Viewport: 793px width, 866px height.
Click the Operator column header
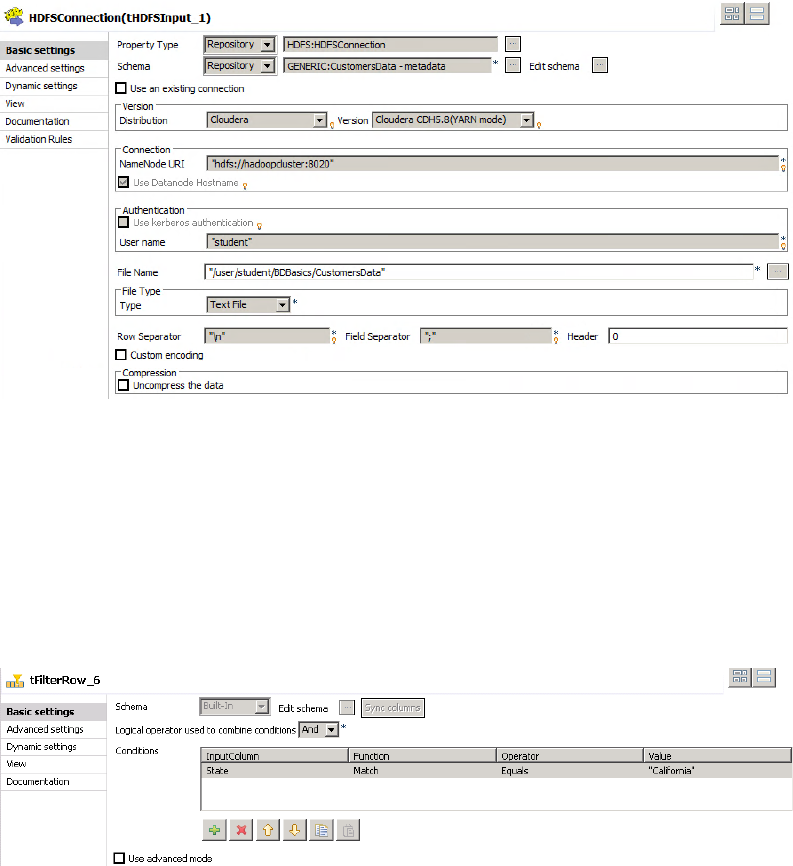570,756
